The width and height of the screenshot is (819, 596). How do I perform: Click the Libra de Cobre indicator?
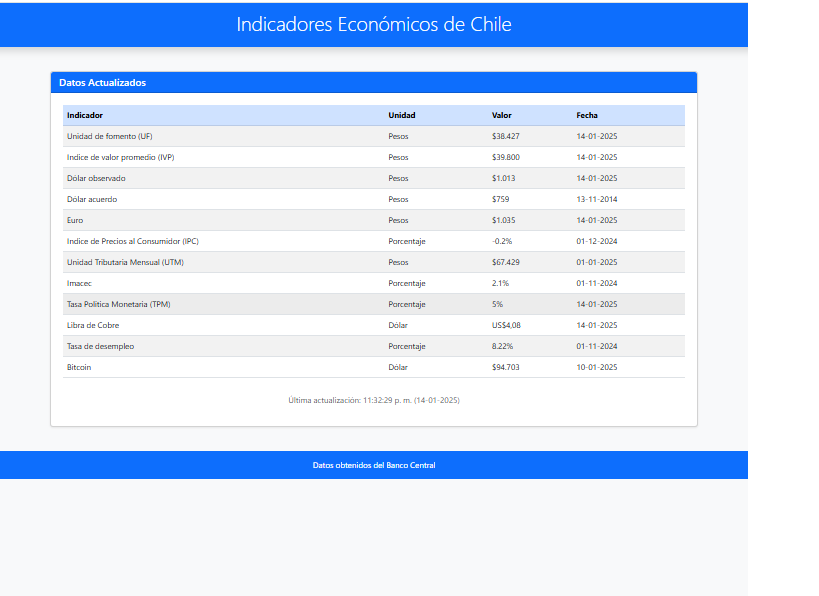click(93, 325)
